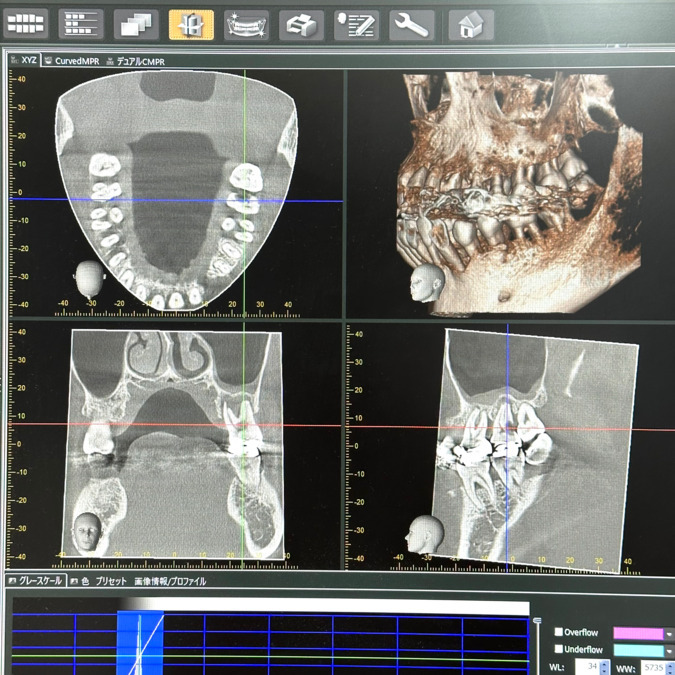675x675 pixels.
Task: Click the printer icon in toolbar
Action: click(x=301, y=25)
